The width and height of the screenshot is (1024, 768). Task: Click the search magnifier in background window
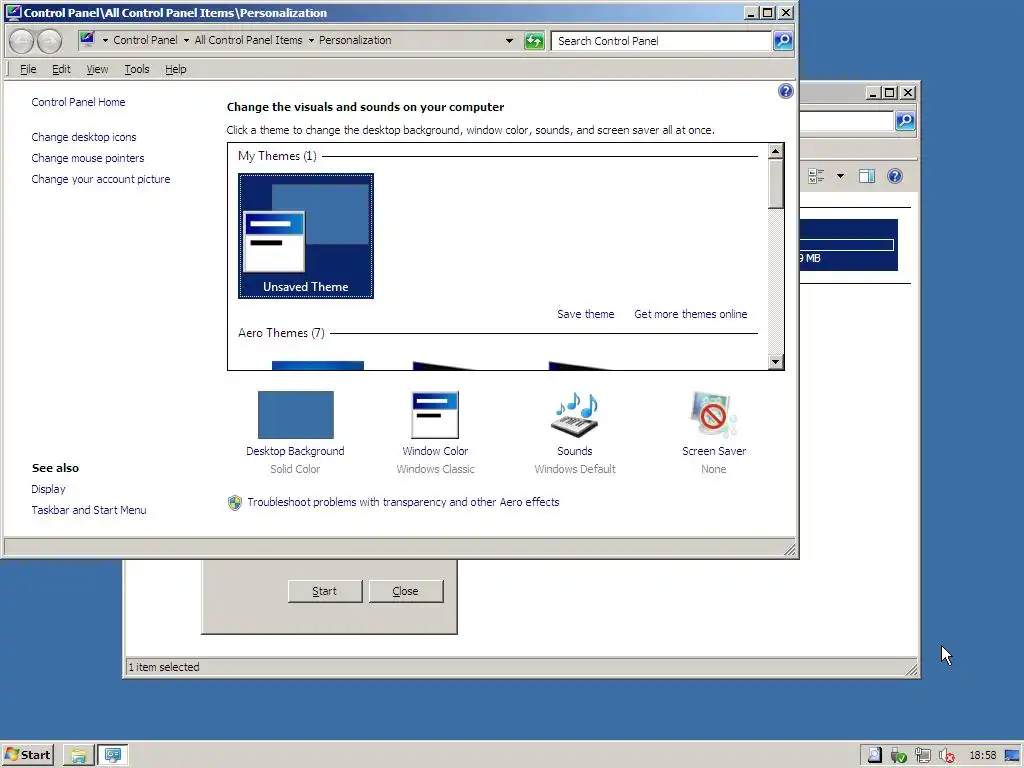tap(905, 121)
